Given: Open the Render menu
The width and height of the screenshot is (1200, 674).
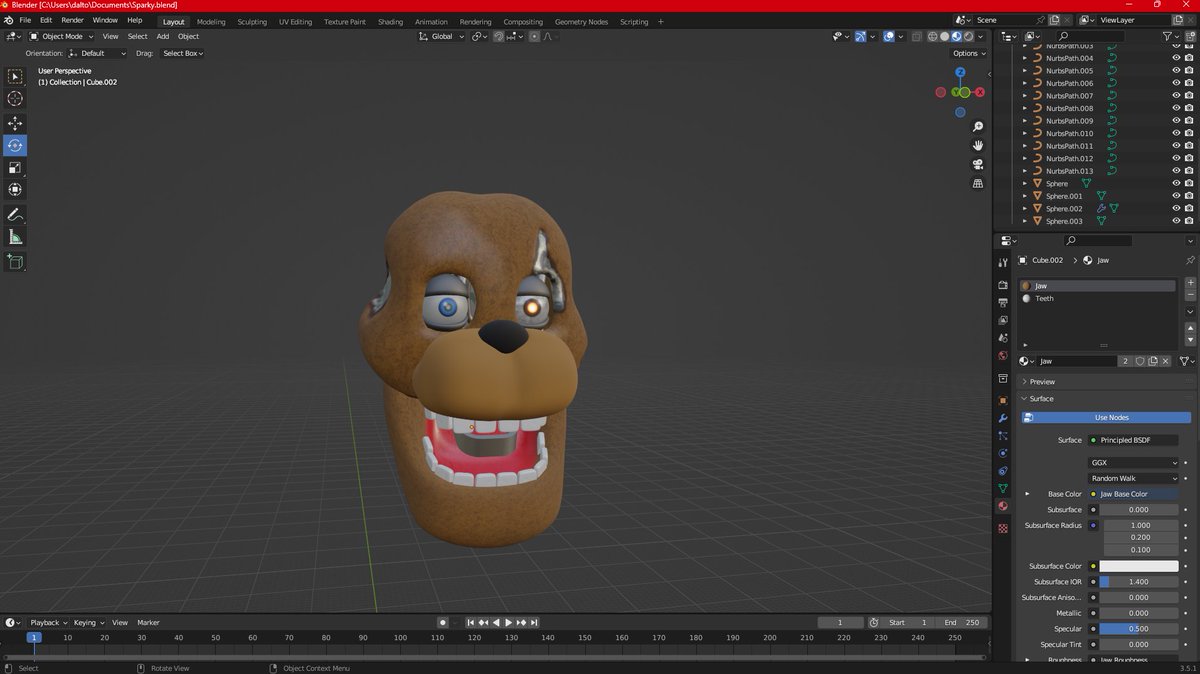Looking at the screenshot, I should point(72,20).
